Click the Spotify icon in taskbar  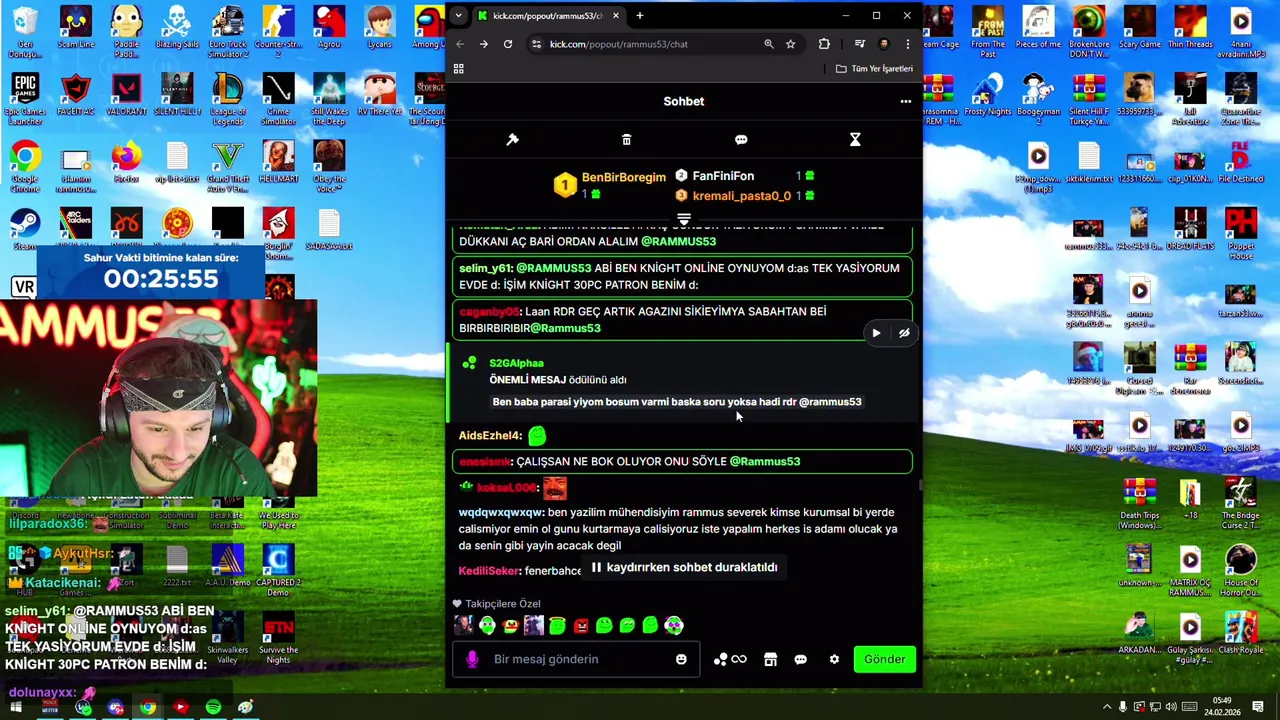point(213,708)
